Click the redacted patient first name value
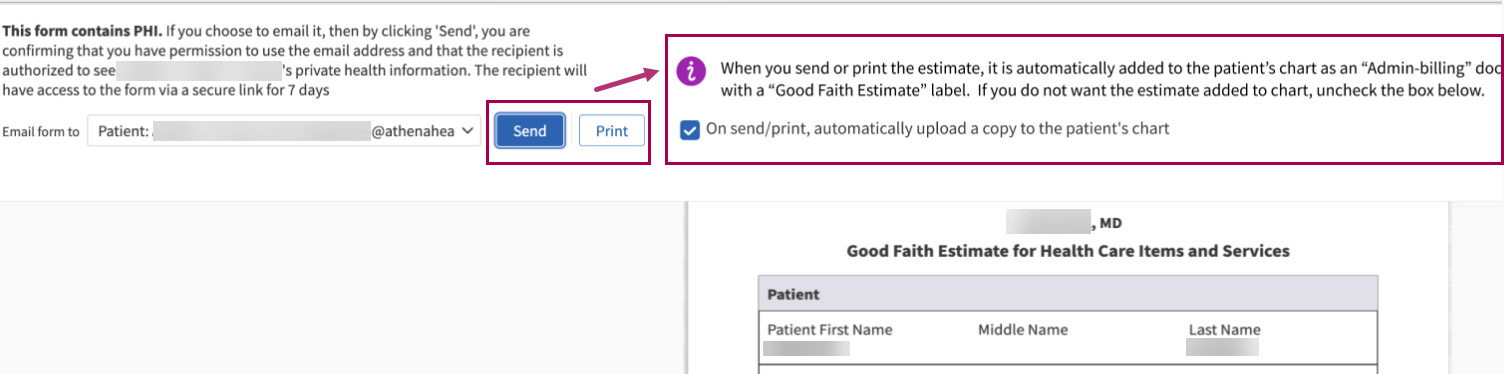Viewport: 1504px width, 374px height. 806,348
